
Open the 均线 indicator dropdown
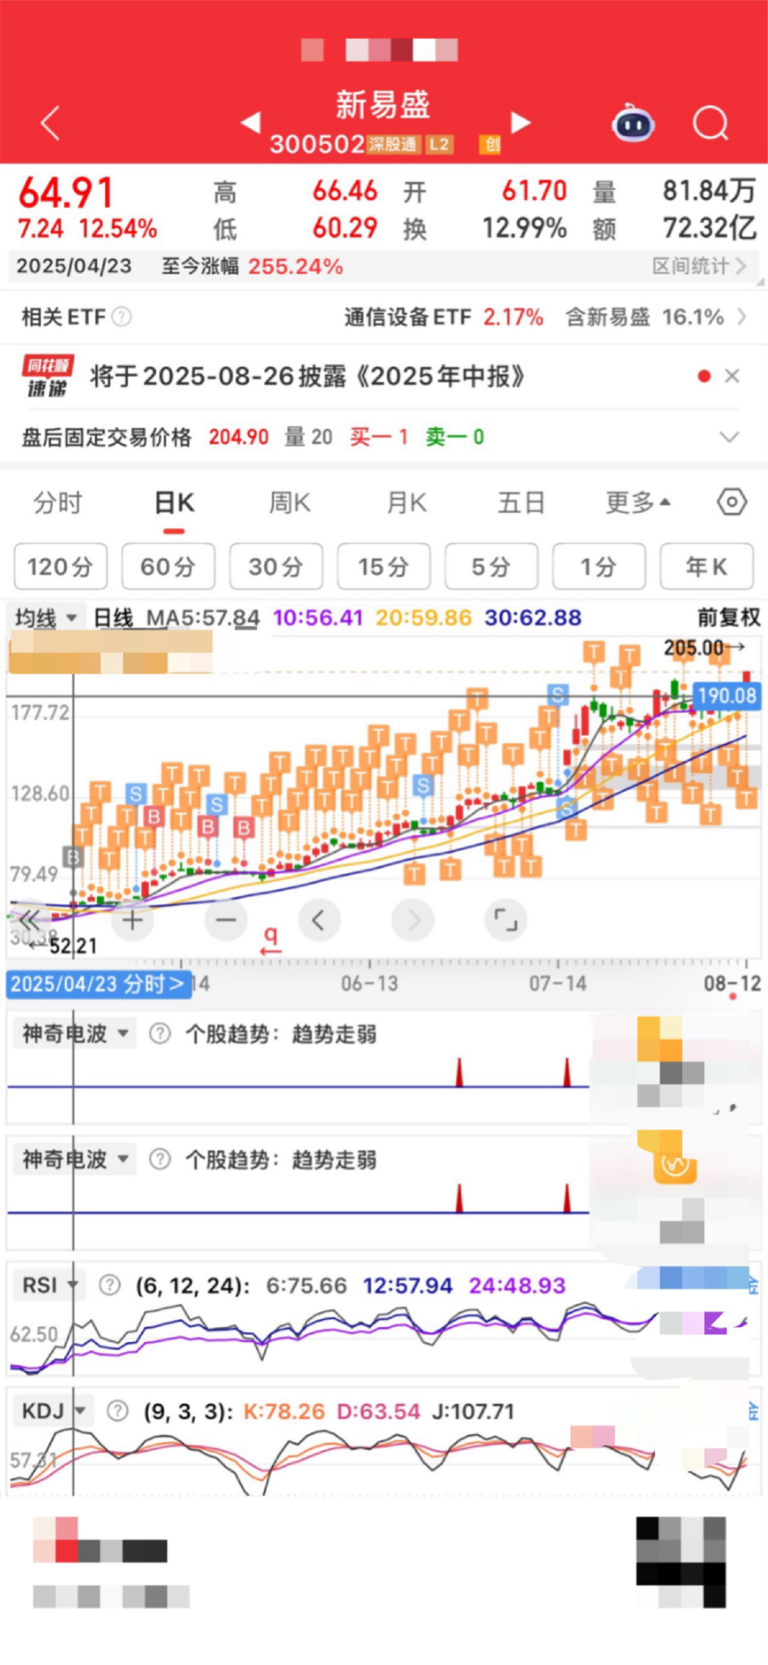(x=45, y=618)
